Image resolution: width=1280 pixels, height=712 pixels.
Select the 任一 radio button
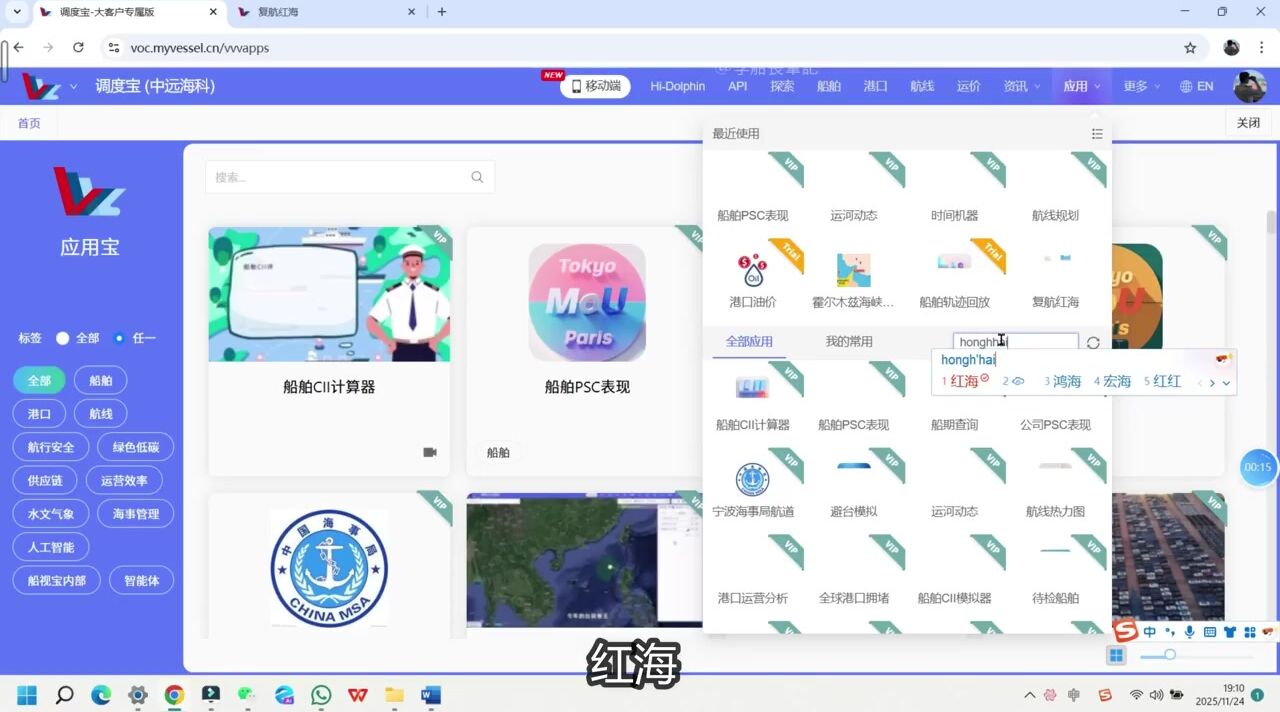(119, 338)
